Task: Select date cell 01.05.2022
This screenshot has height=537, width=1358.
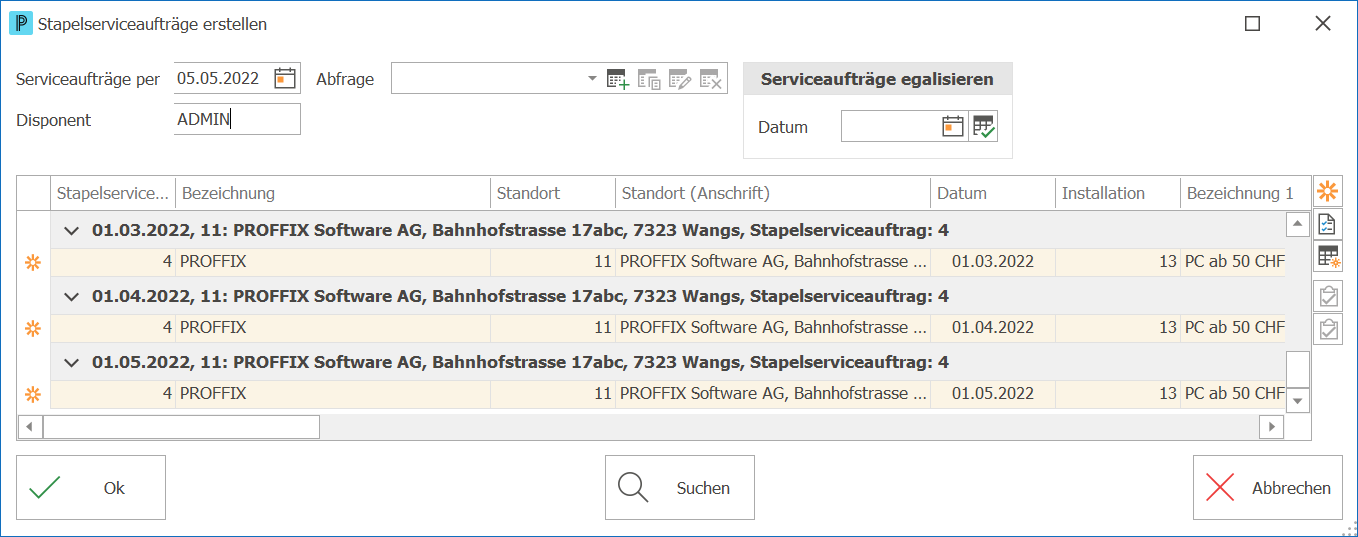Action: [x=993, y=394]
